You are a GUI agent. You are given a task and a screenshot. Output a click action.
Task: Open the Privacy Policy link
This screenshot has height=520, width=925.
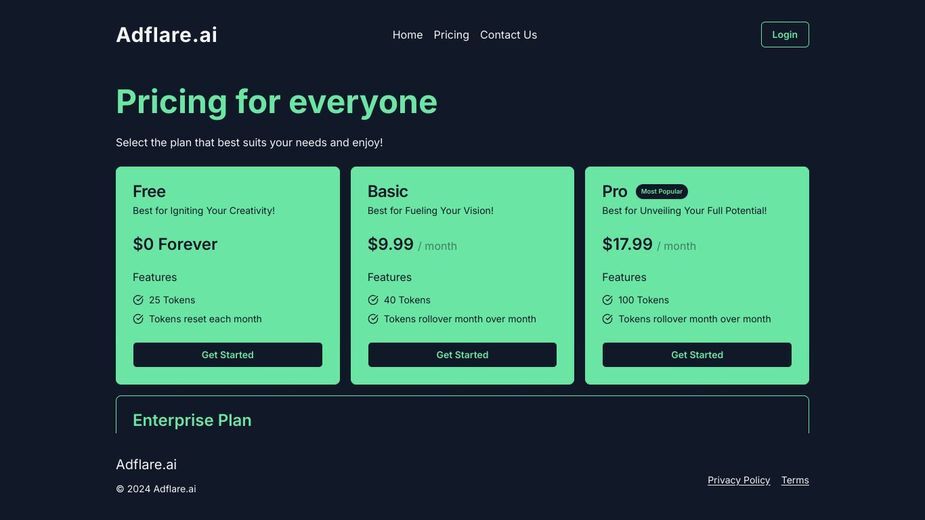[739, 480]
